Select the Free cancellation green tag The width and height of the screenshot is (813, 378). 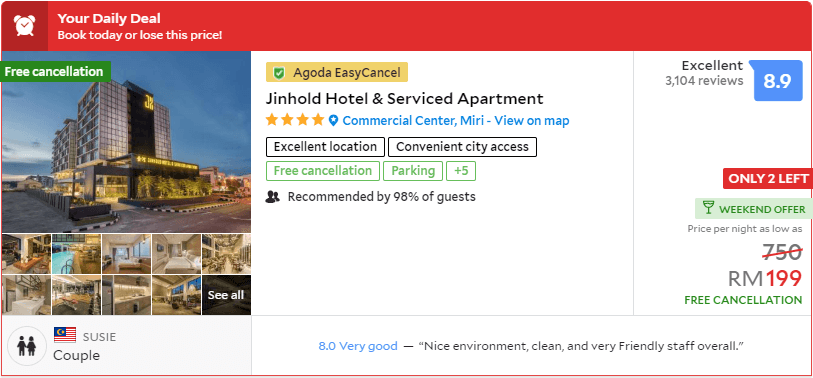click(x=323, y=171)
